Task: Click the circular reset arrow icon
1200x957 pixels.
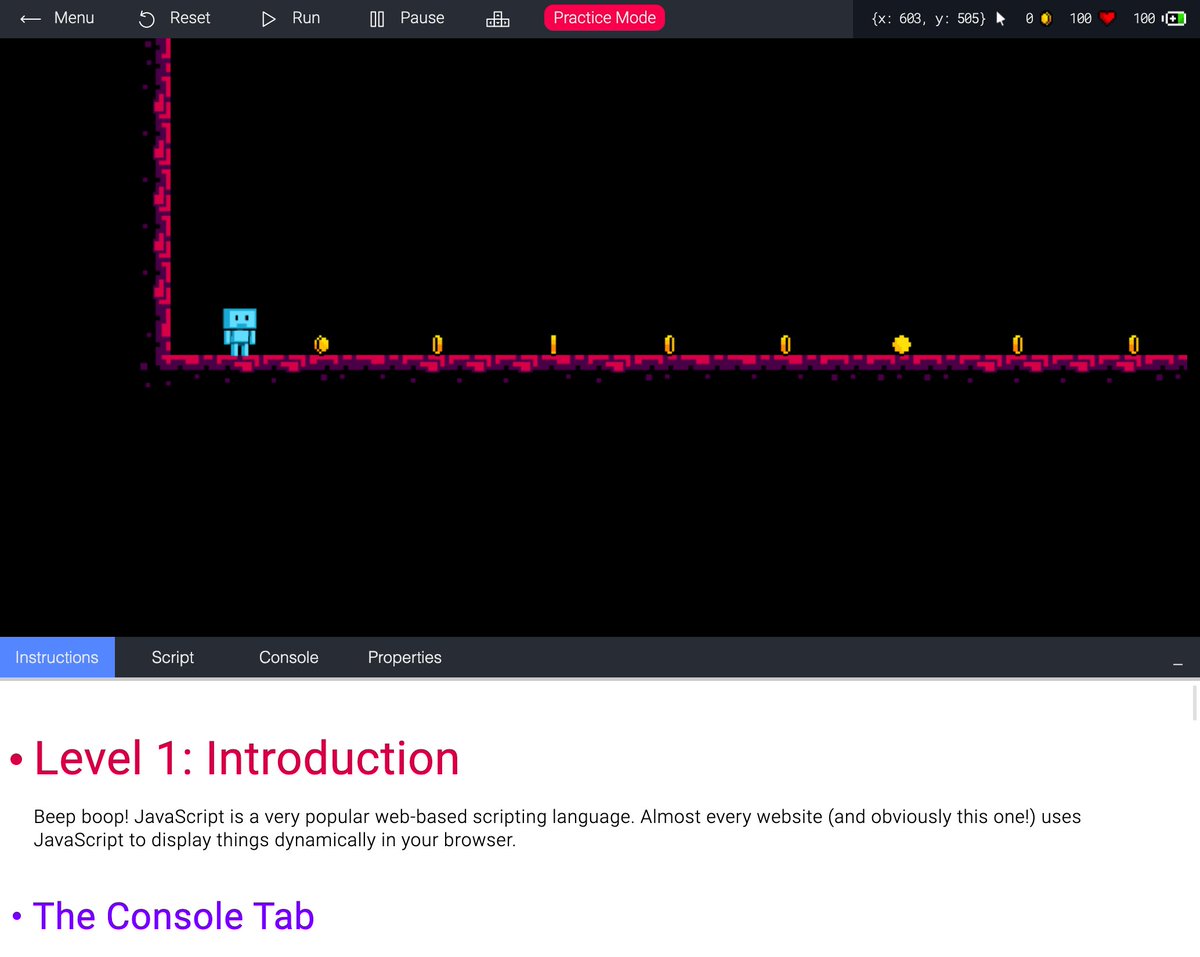Action: 147,19
